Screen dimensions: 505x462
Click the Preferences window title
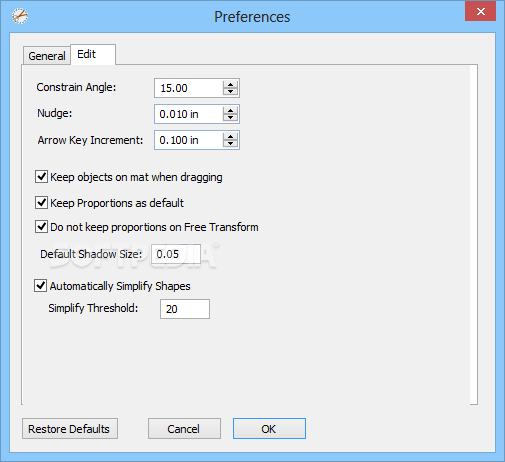(x=252, y=17)
